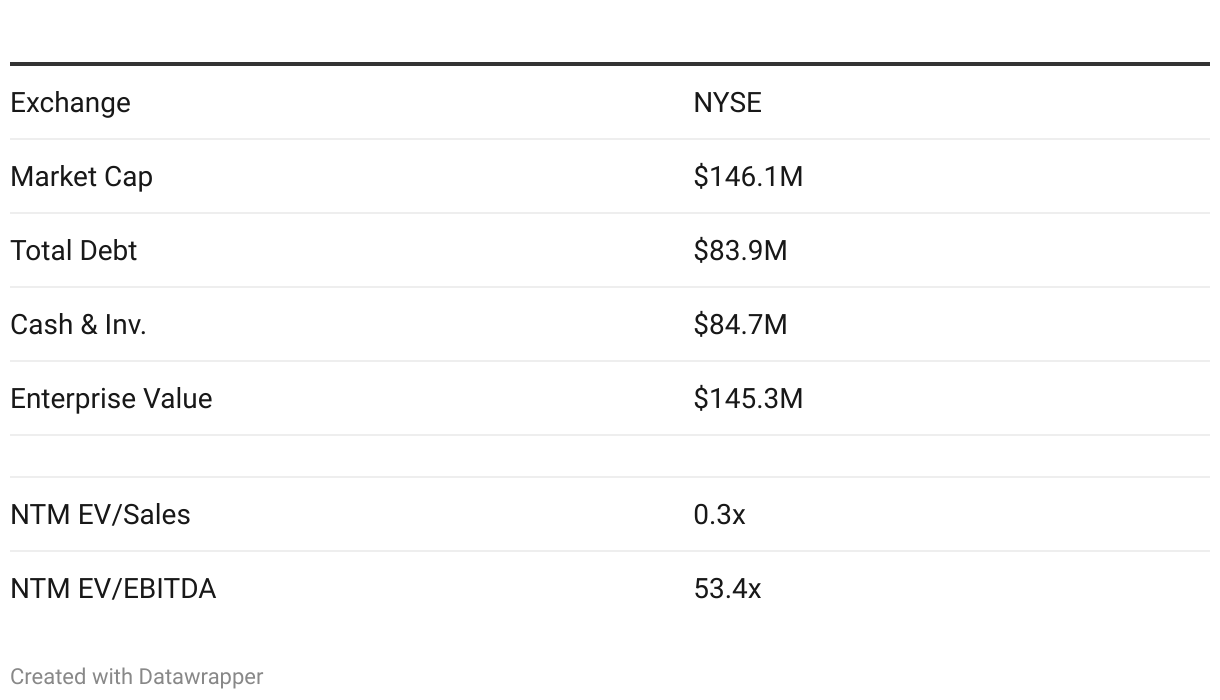The width and height of the screenshot is (1220, 700).
Task: Click the divider line between NTM EV/Sales and NTM EV/EBITDA
Action: 610,551
